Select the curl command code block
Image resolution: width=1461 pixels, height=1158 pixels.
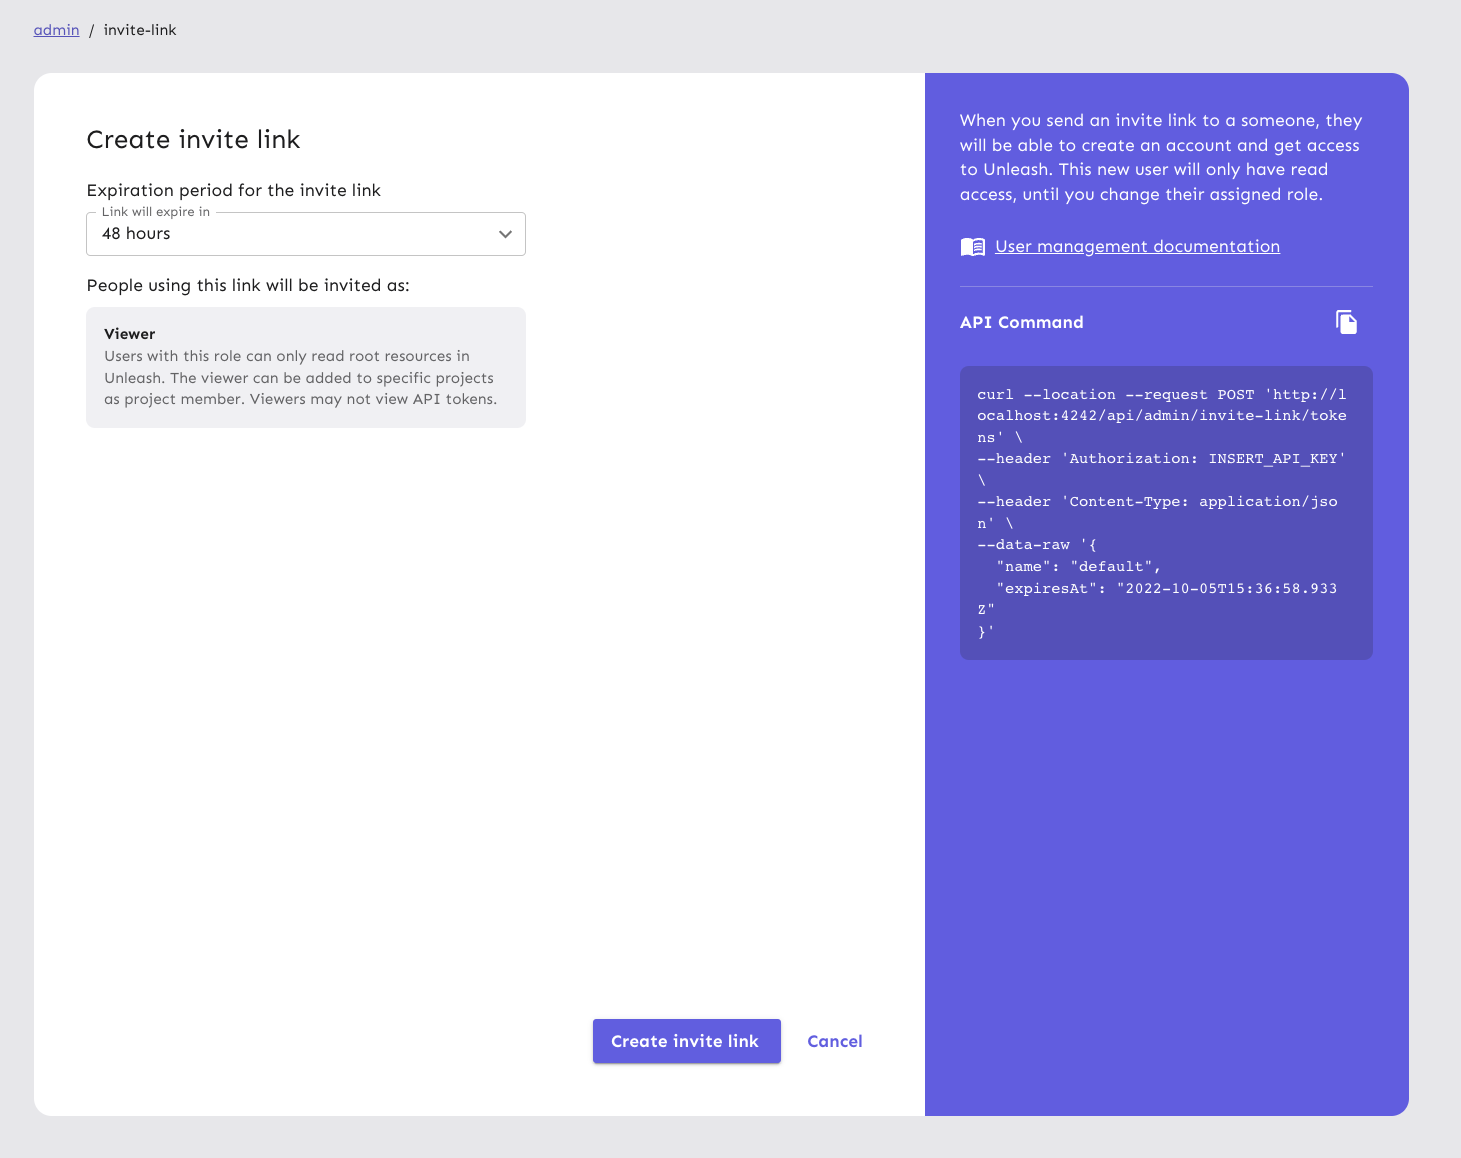pyautogui.click(x=1165, y=513)
